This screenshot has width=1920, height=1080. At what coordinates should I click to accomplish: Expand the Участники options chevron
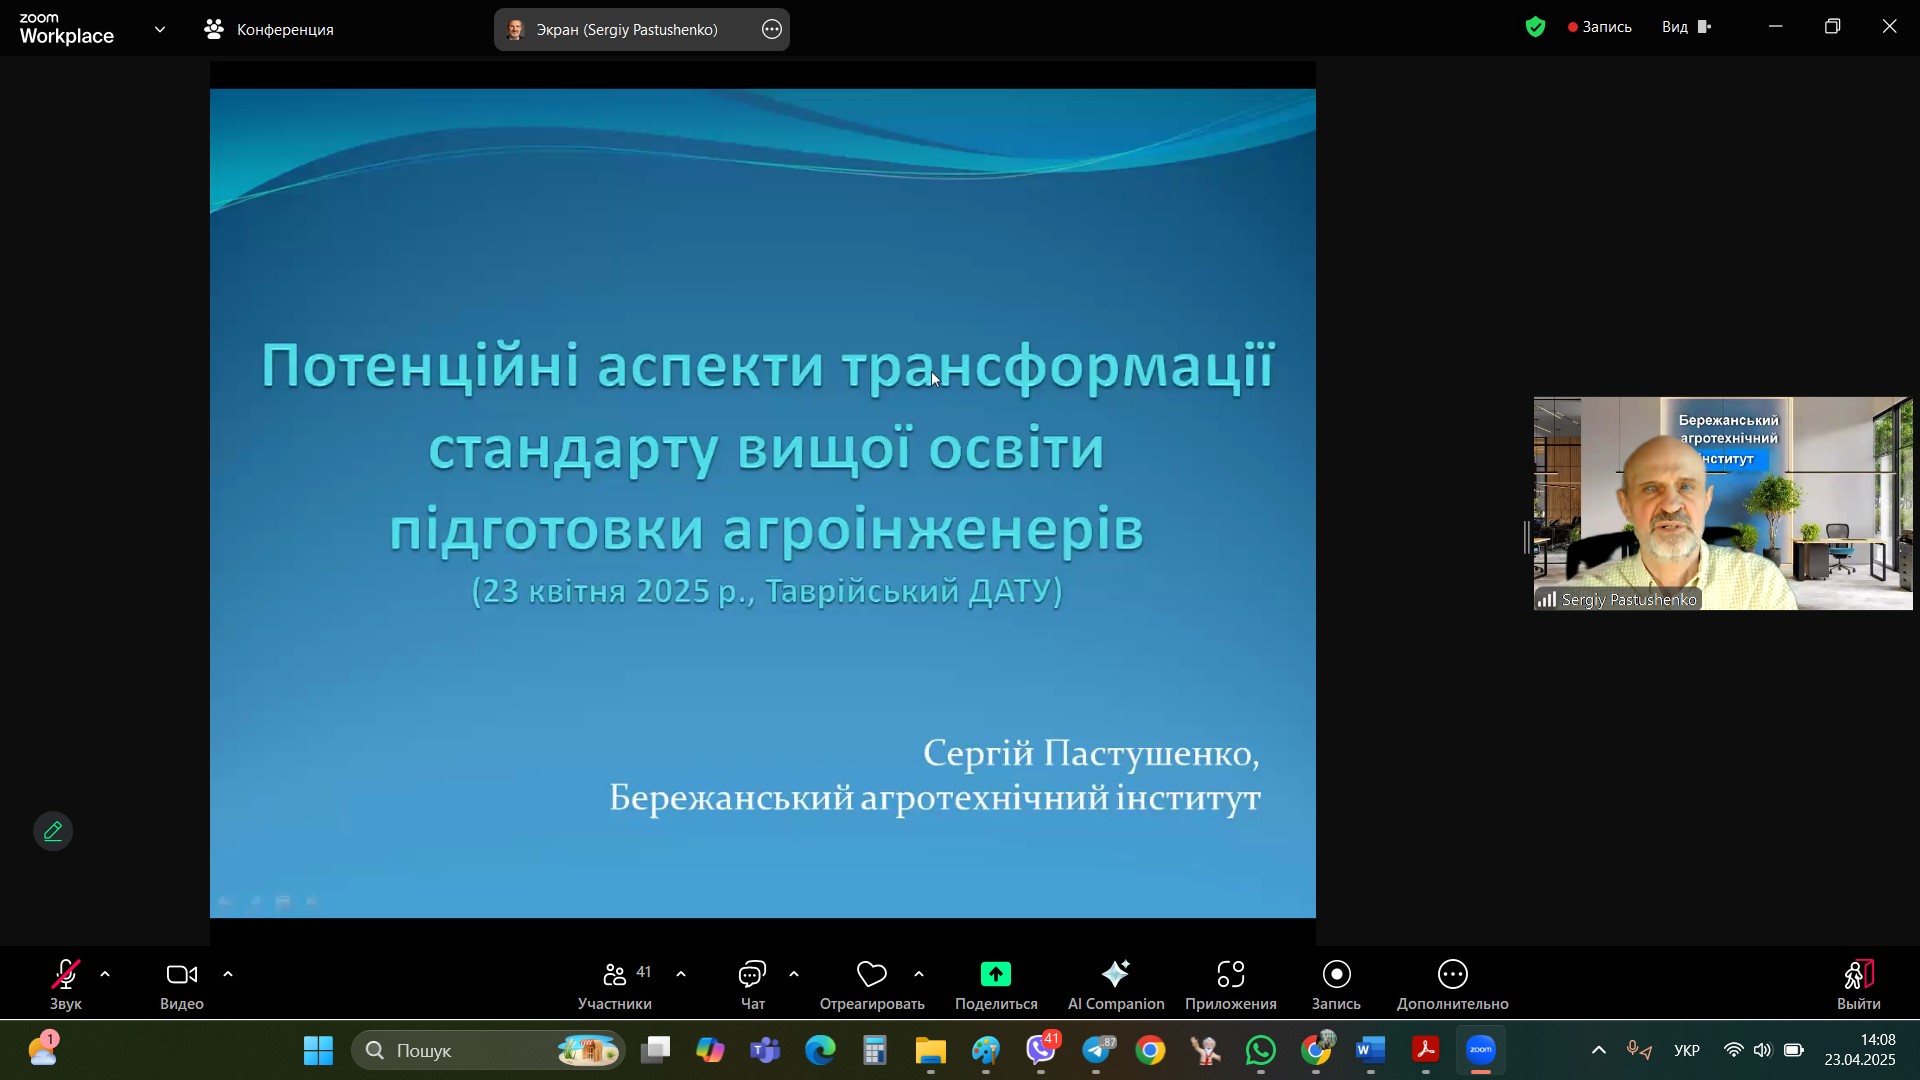[681, 974]
